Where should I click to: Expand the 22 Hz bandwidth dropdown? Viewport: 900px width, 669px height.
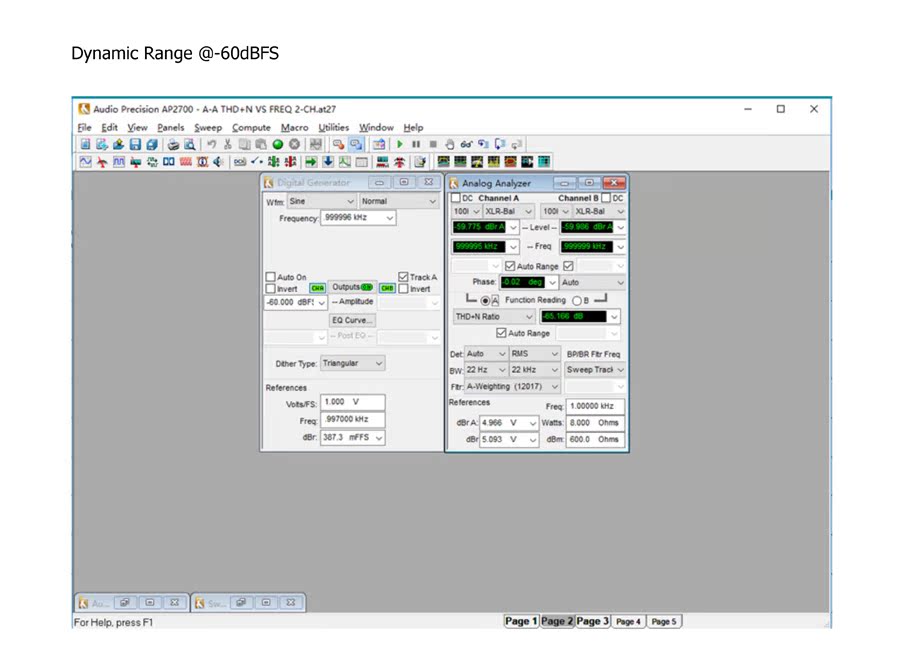(486, 370)
